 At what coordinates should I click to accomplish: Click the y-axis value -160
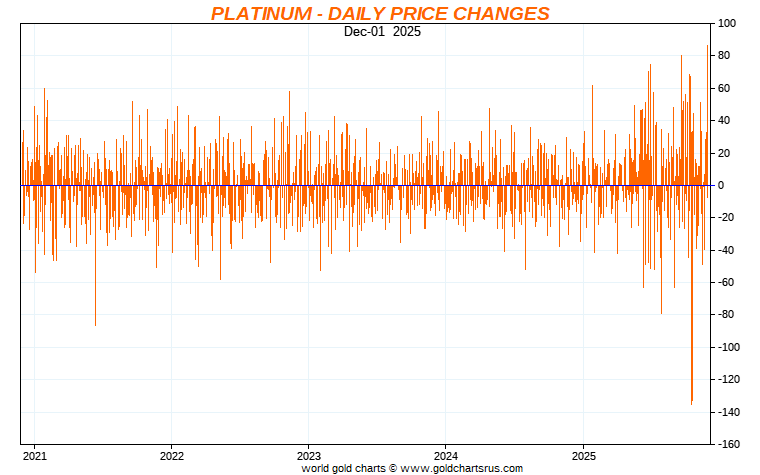tap(729, 444)
